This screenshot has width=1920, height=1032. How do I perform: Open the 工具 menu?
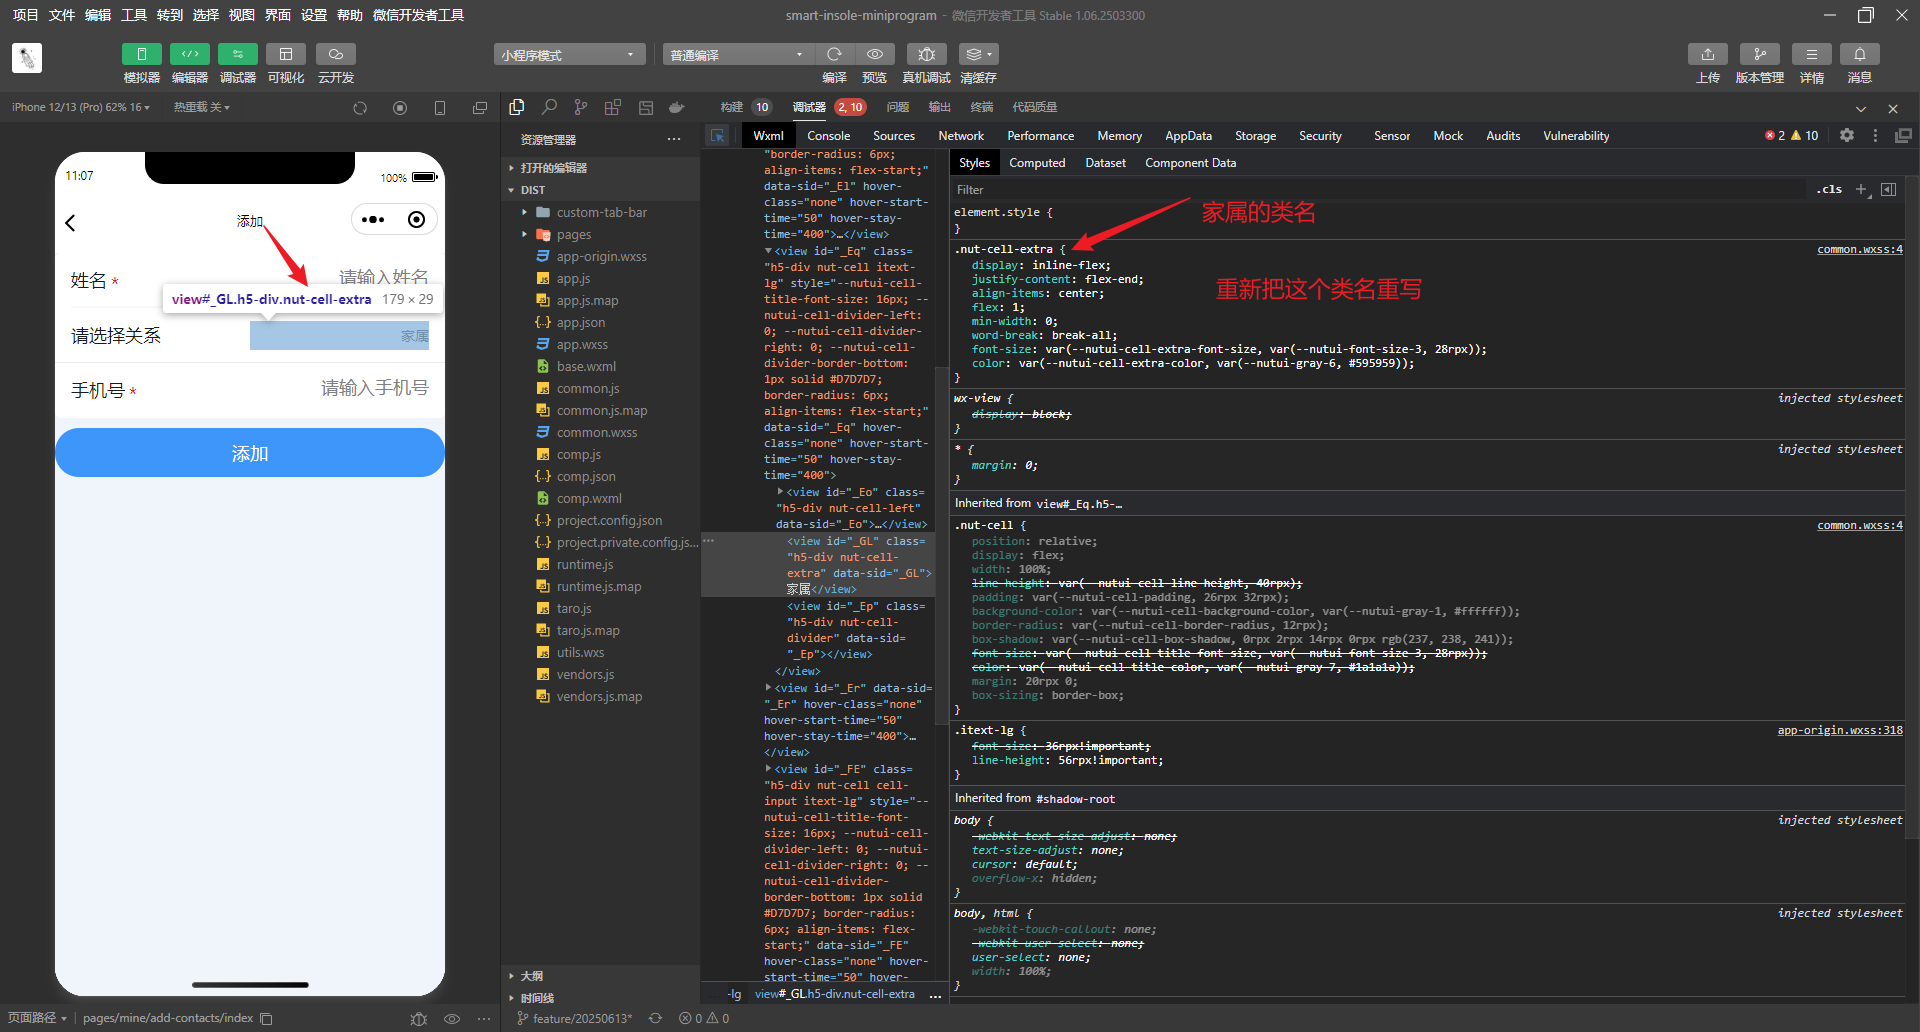(x=133, y=15)
